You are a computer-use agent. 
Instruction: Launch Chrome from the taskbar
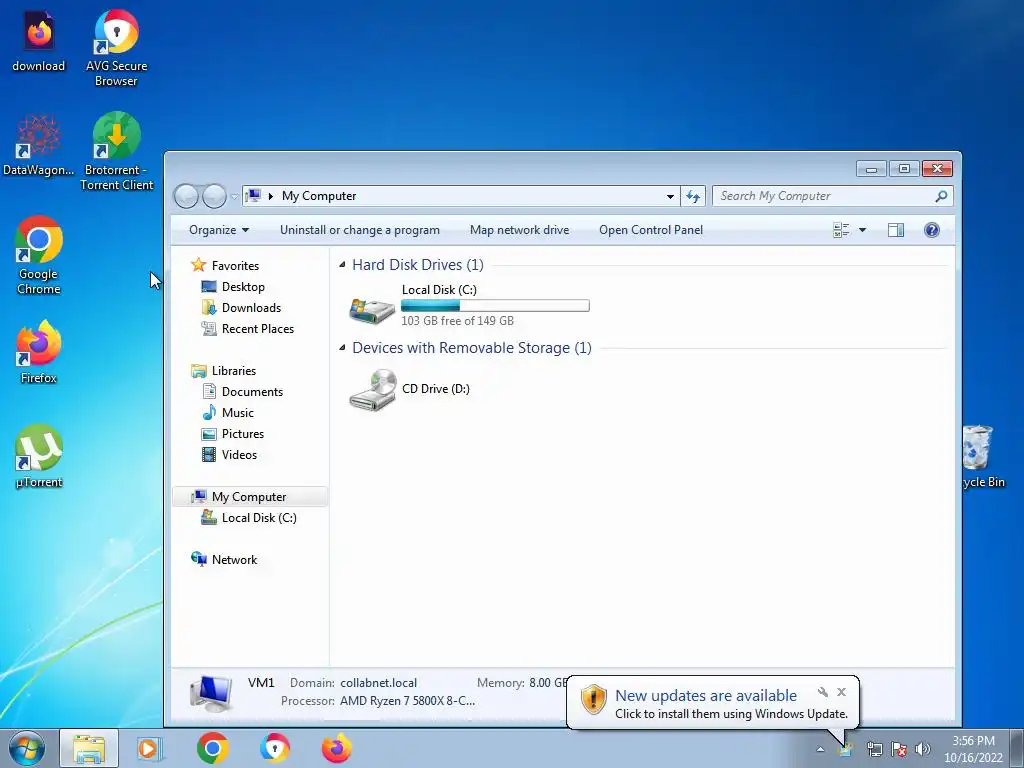pyautogui.click(x=212, y=748)
